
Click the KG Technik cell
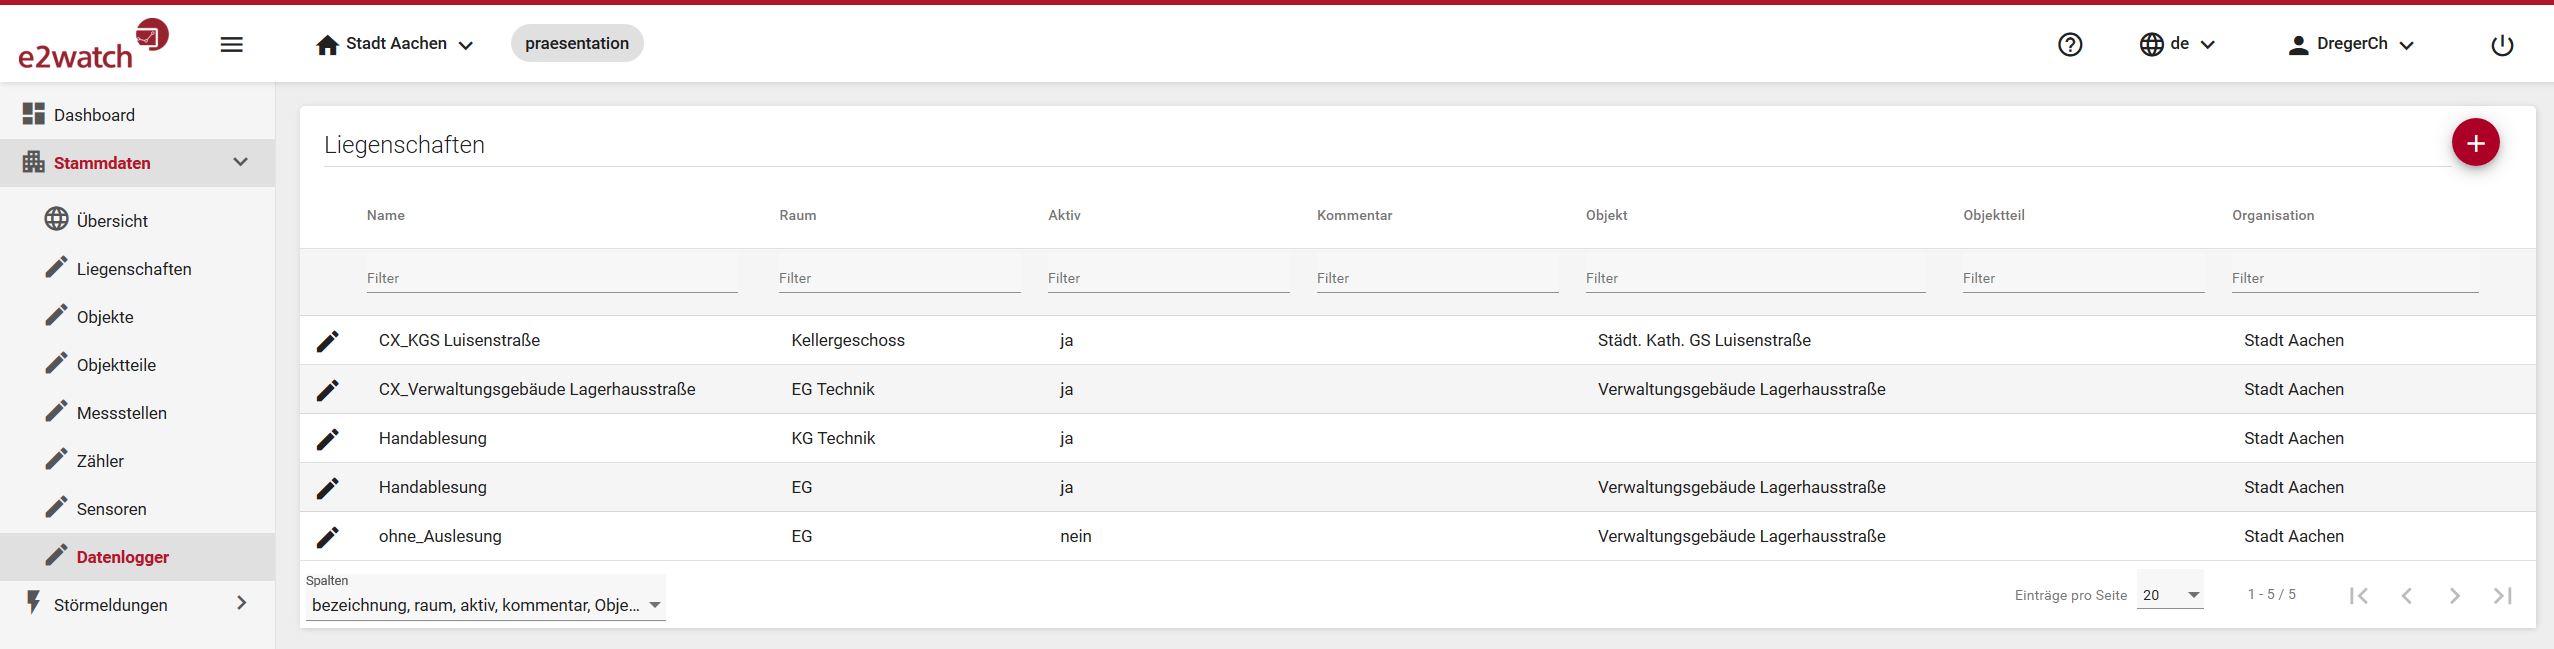[x=832, y=438]
